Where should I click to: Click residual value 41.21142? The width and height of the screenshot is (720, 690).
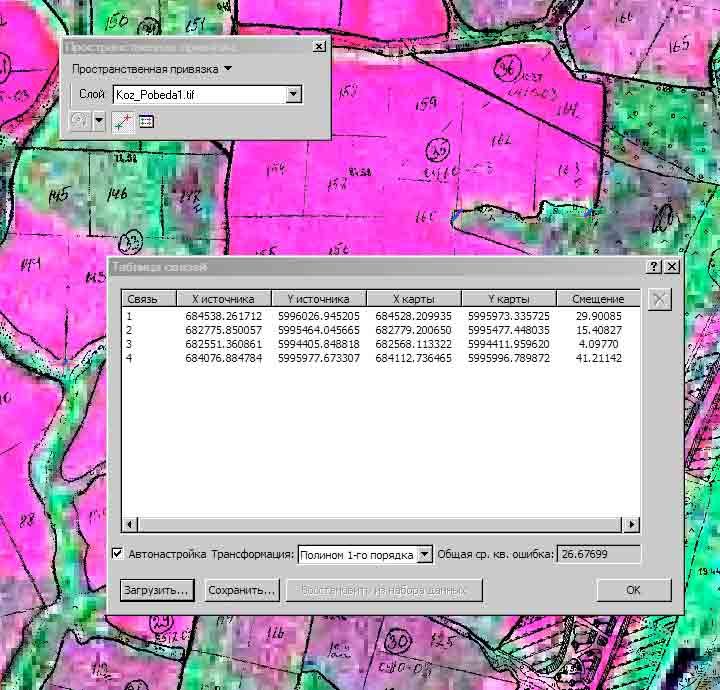[x=599, y=358]
